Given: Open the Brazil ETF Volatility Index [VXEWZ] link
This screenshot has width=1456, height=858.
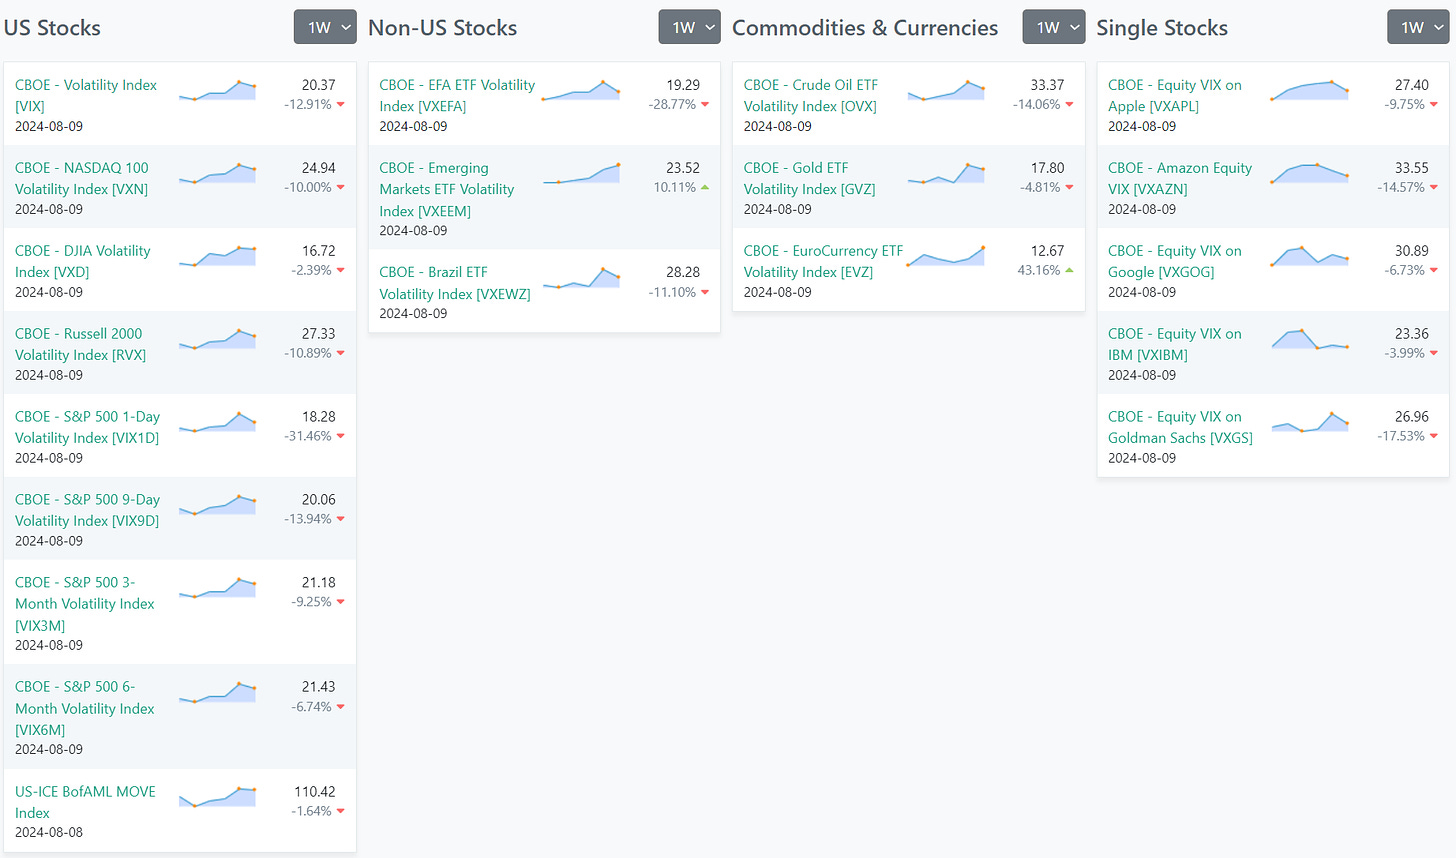Looking at the screenshot, I should [454, 282].
